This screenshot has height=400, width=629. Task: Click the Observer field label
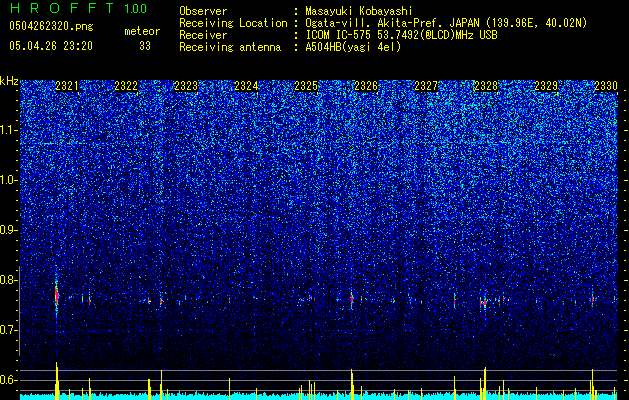click(x=203, y=11)
